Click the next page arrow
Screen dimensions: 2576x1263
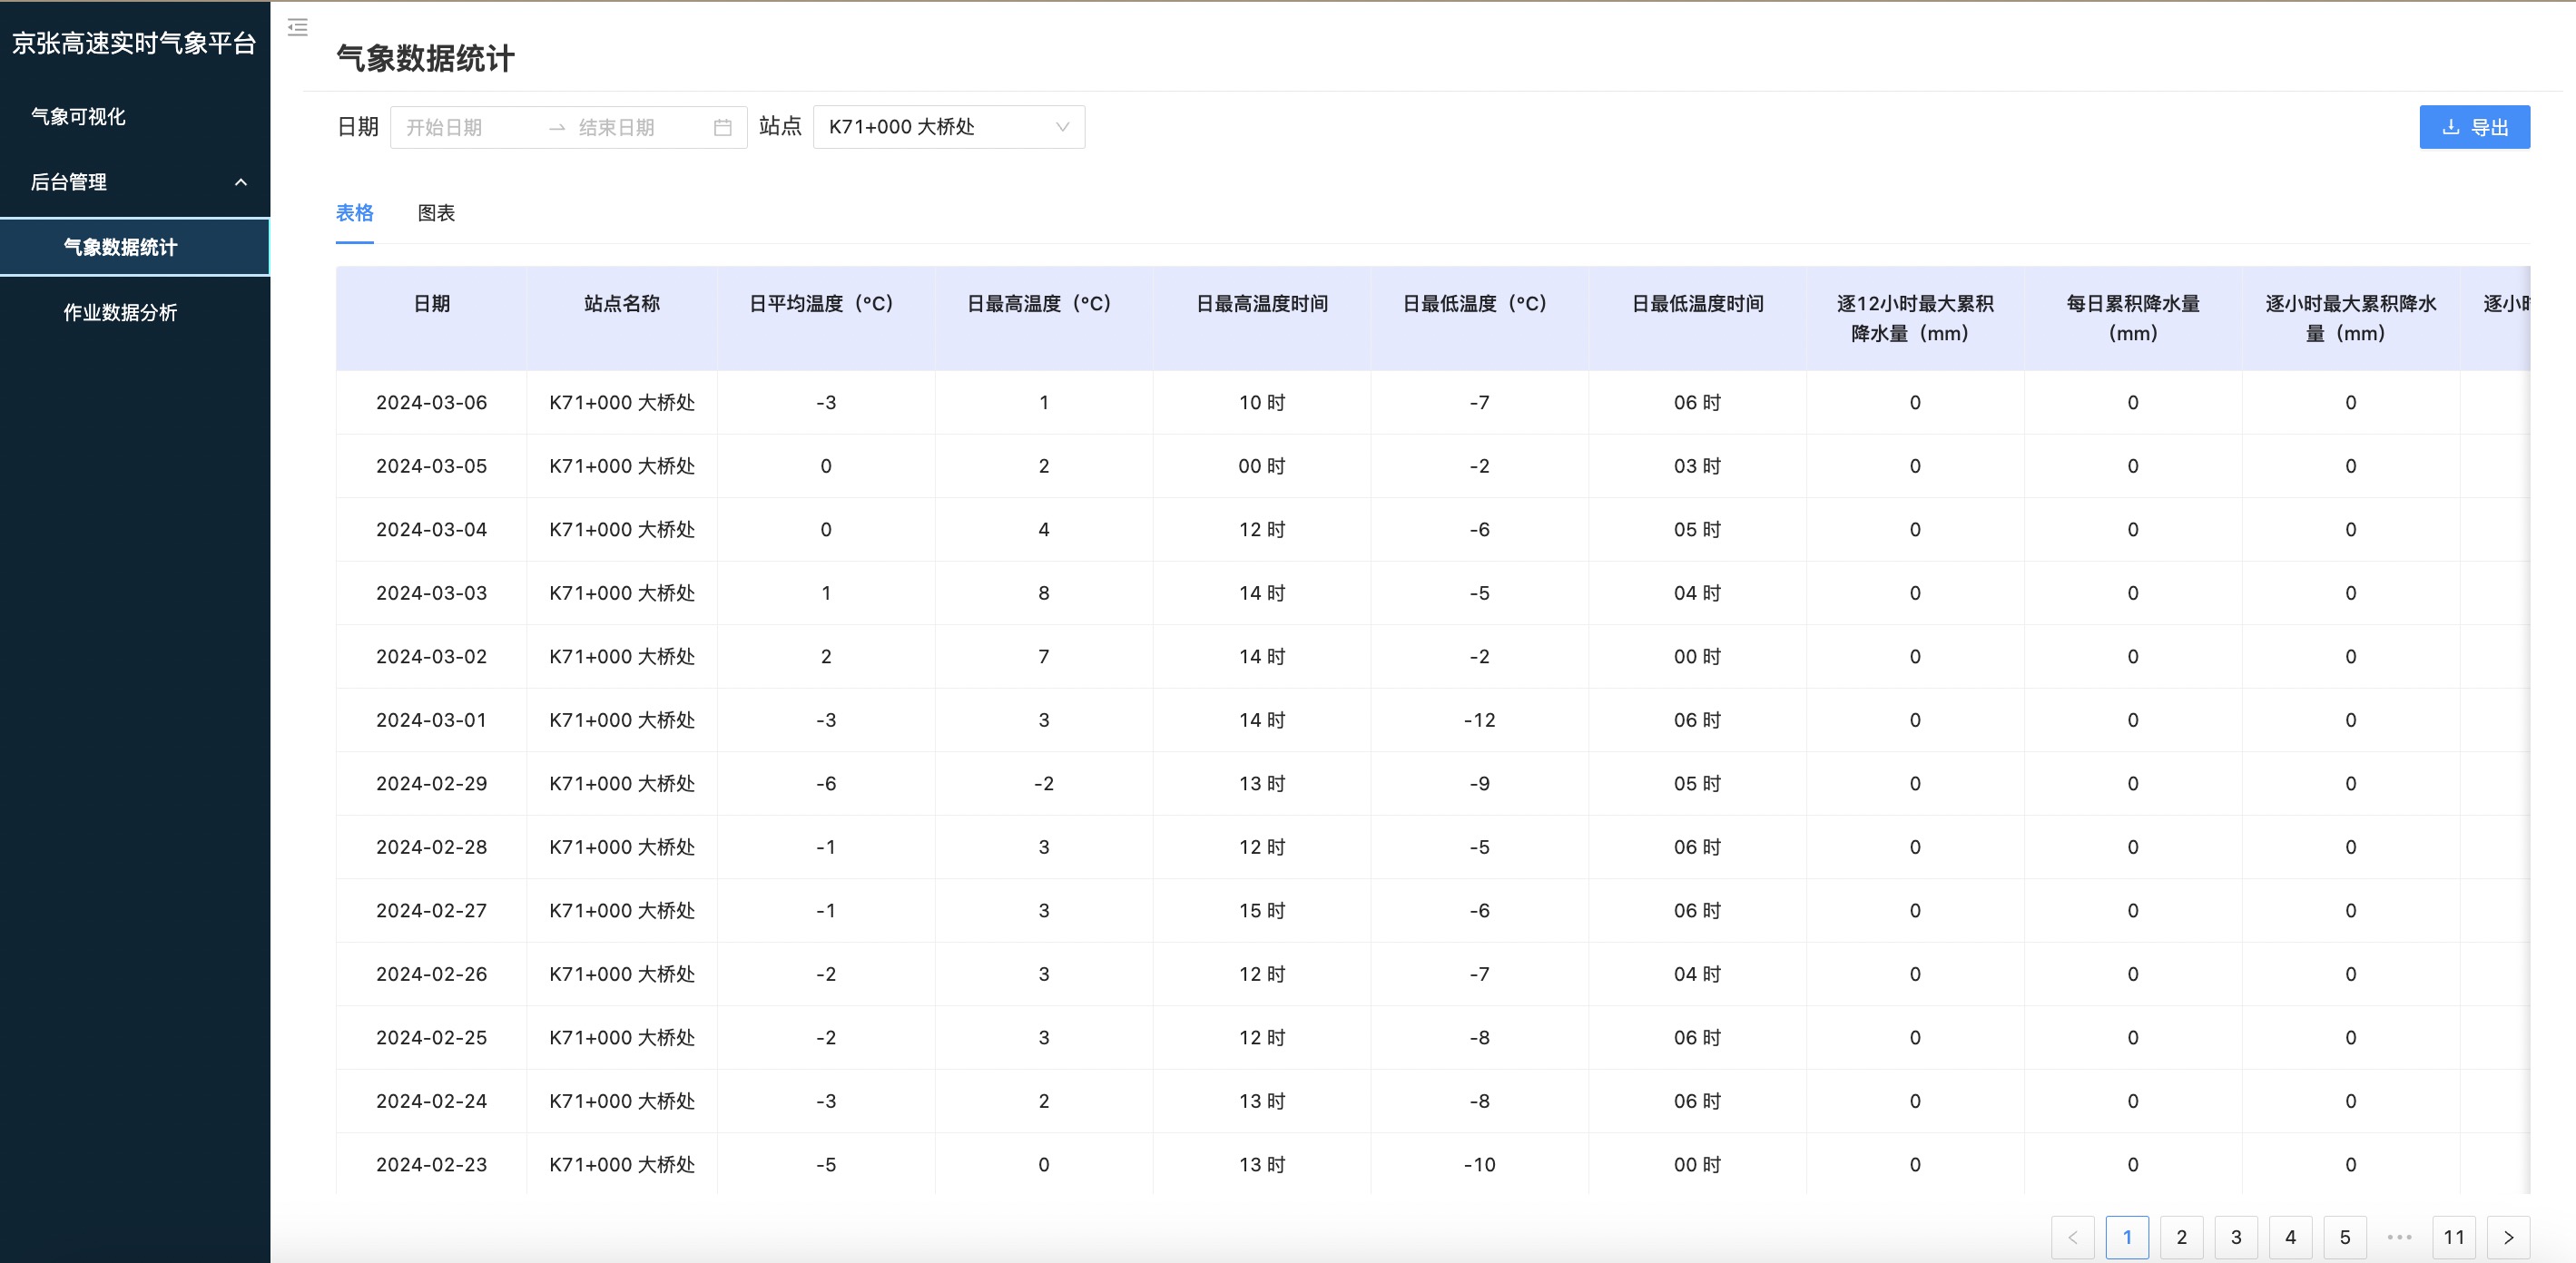[2508, 1237]
